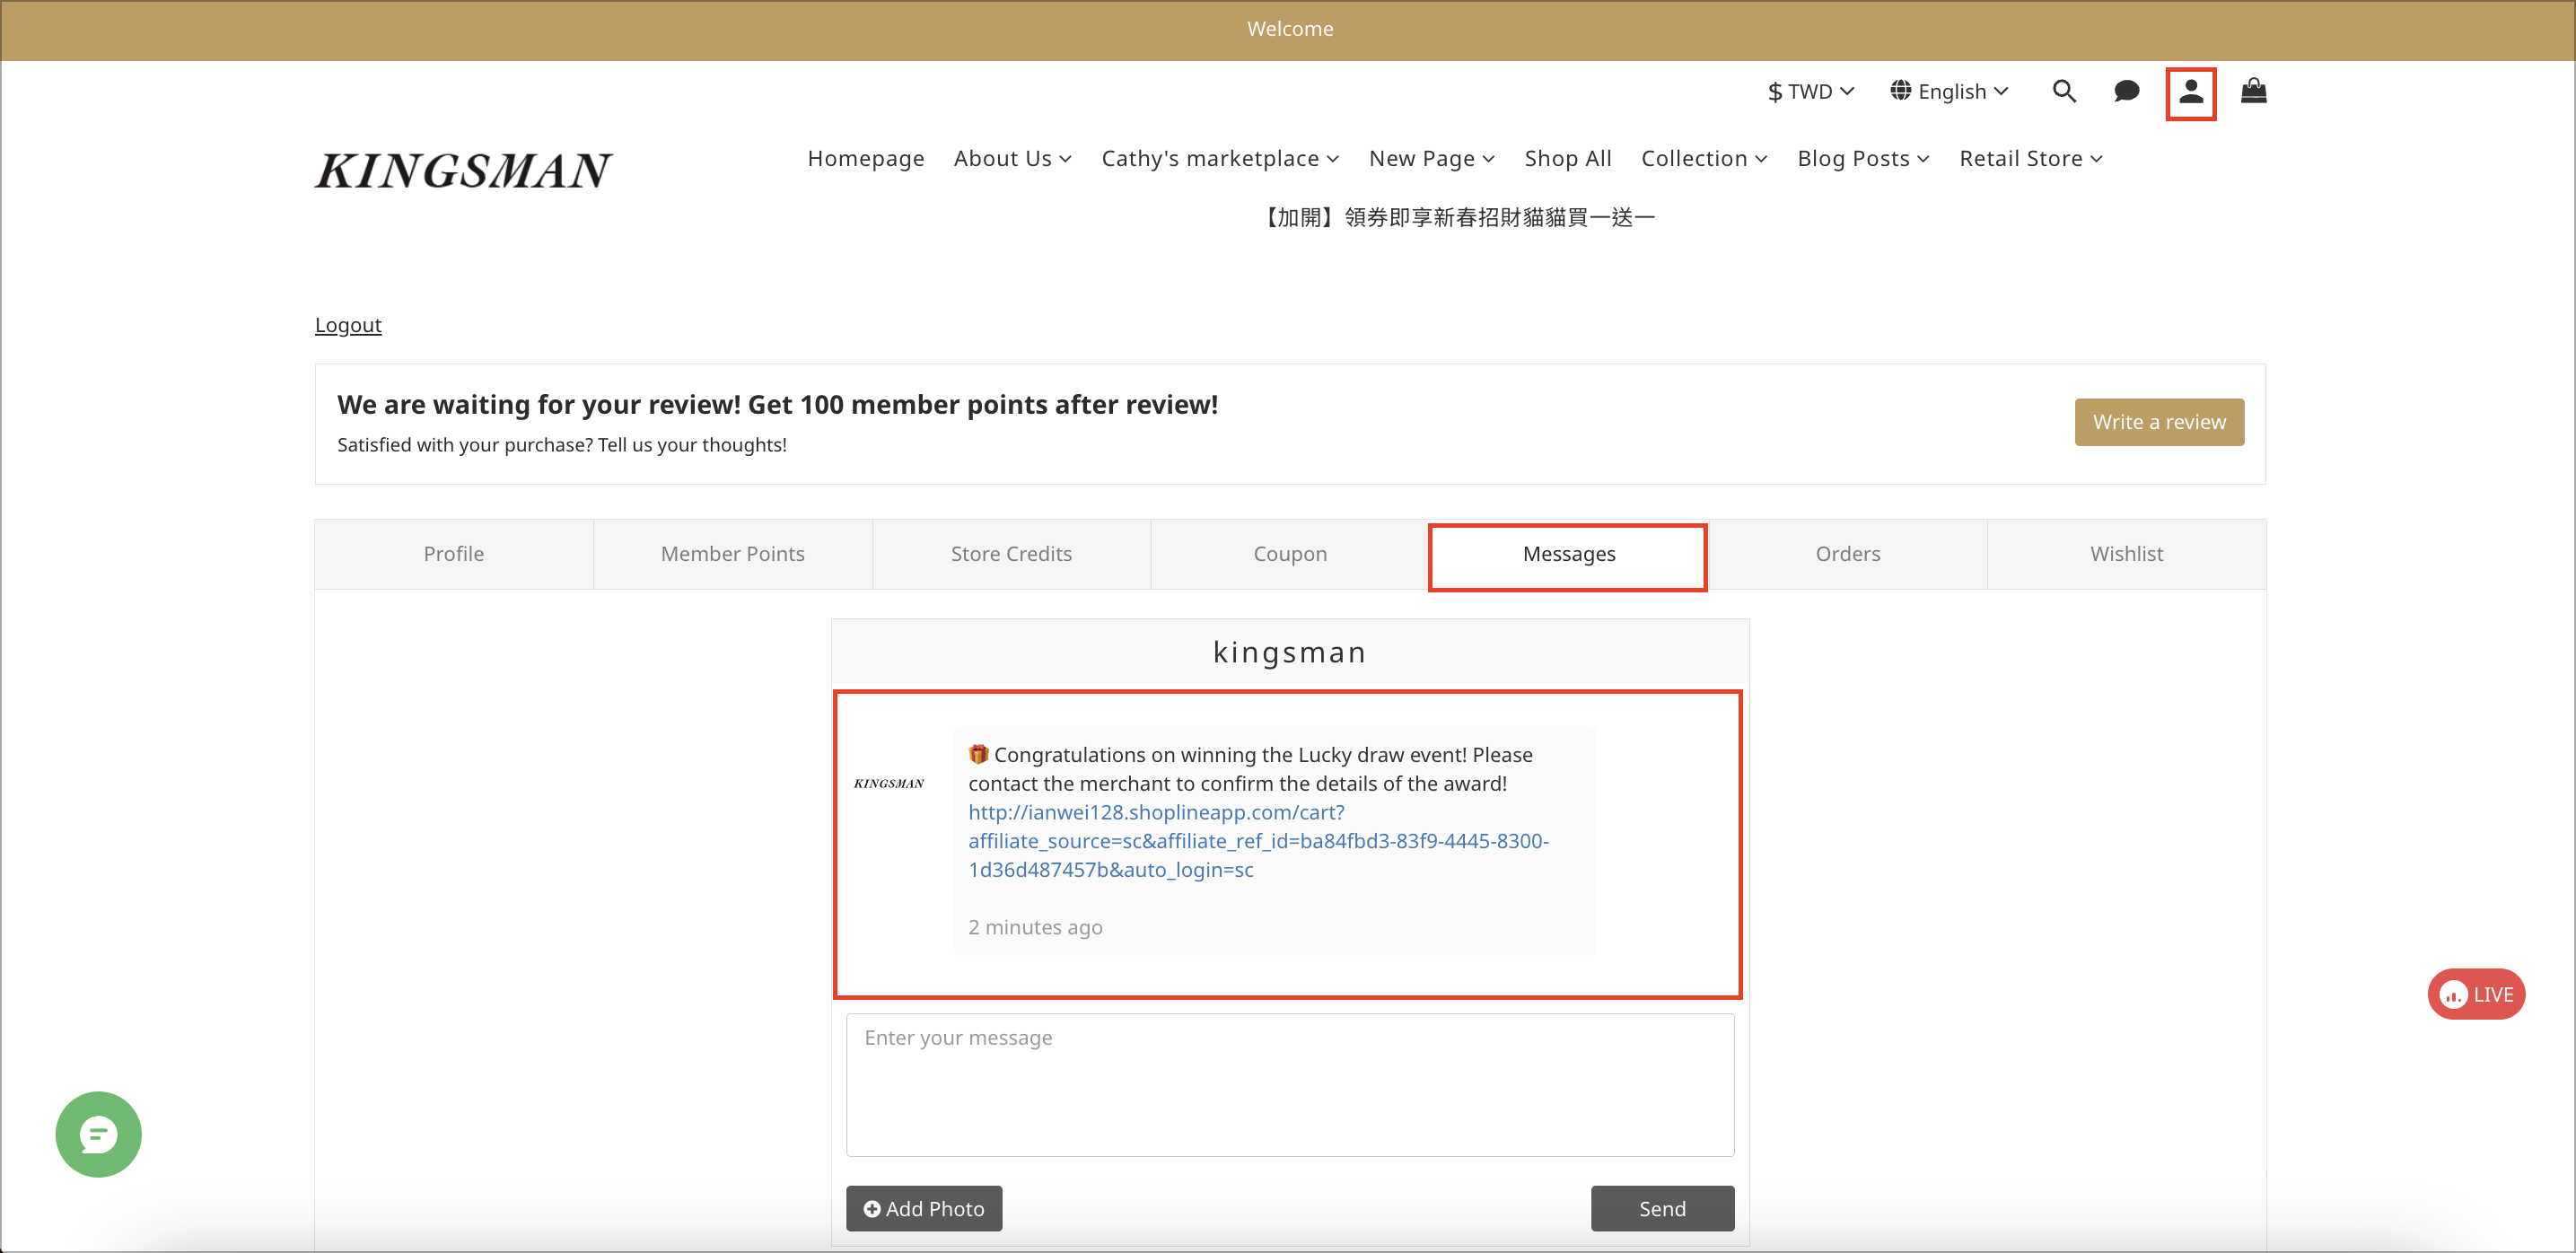This screenshot has width=2576, height=1253.
Task: Click the Welcome announcement bar
Action: [x=1288, y=30]
